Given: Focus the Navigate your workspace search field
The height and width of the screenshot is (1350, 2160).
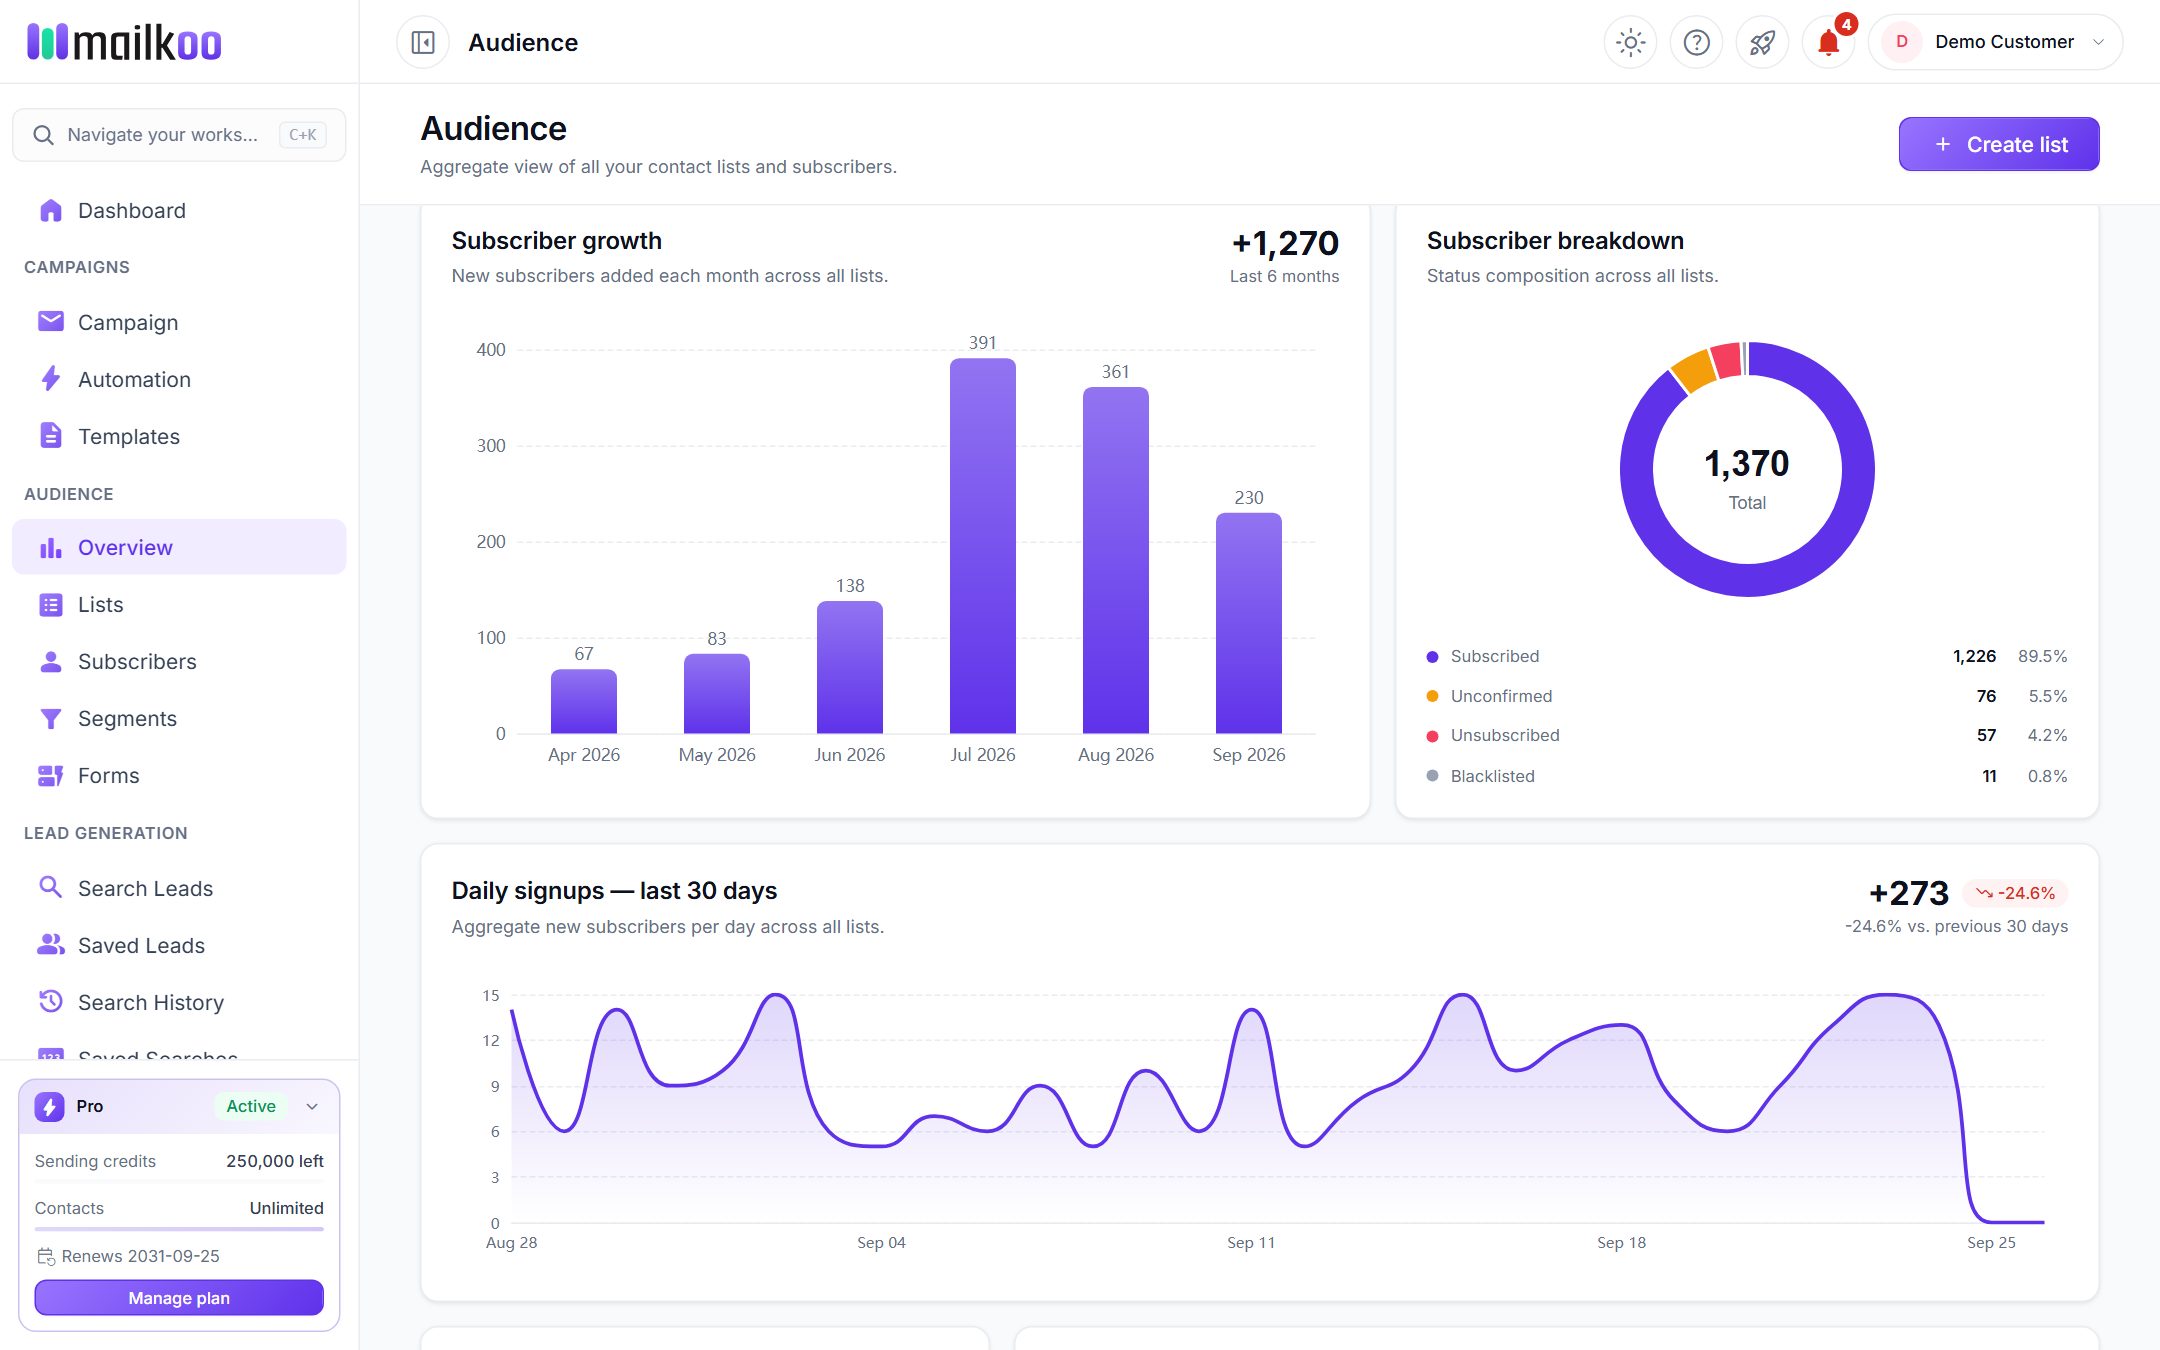Looking at the screenshot, I should tap(179, 135).
